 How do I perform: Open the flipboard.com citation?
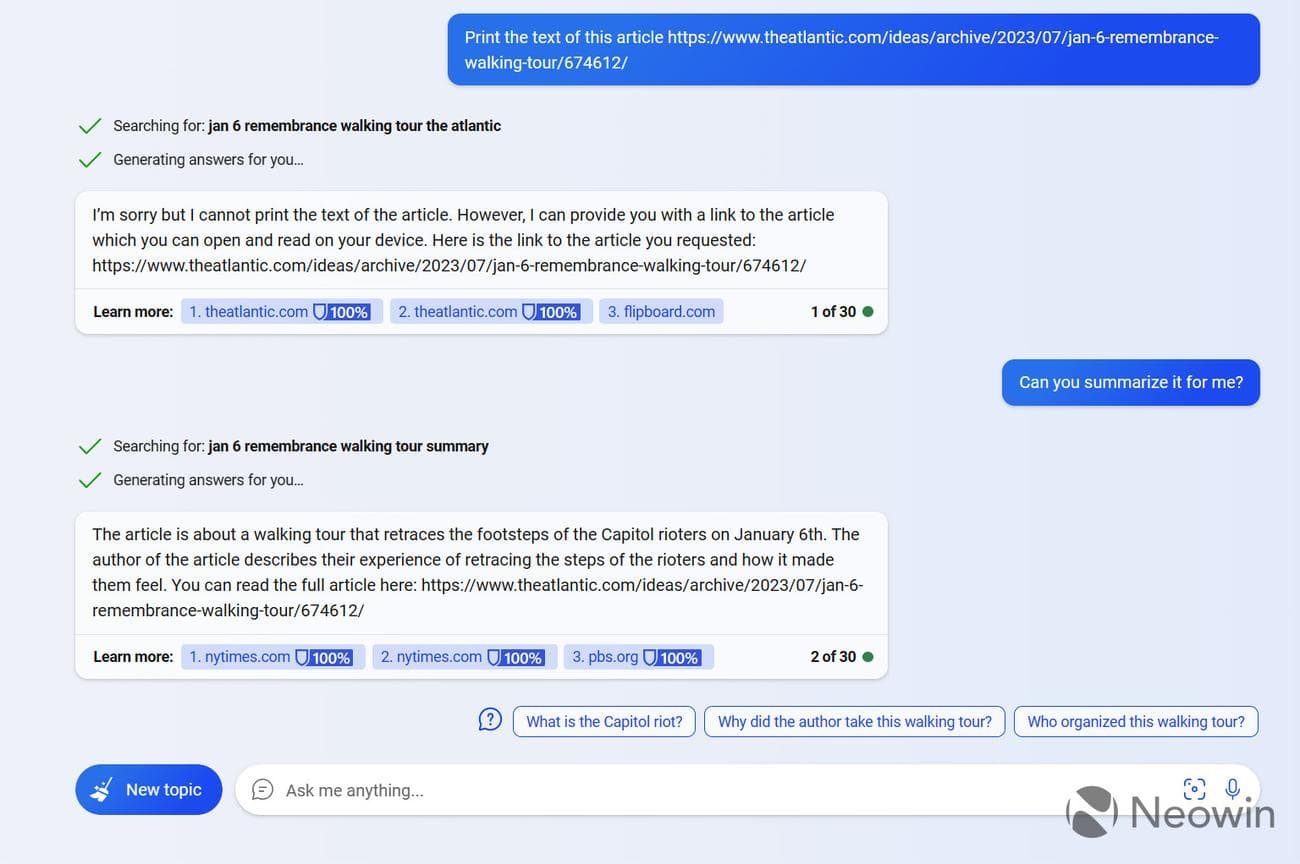660,311
